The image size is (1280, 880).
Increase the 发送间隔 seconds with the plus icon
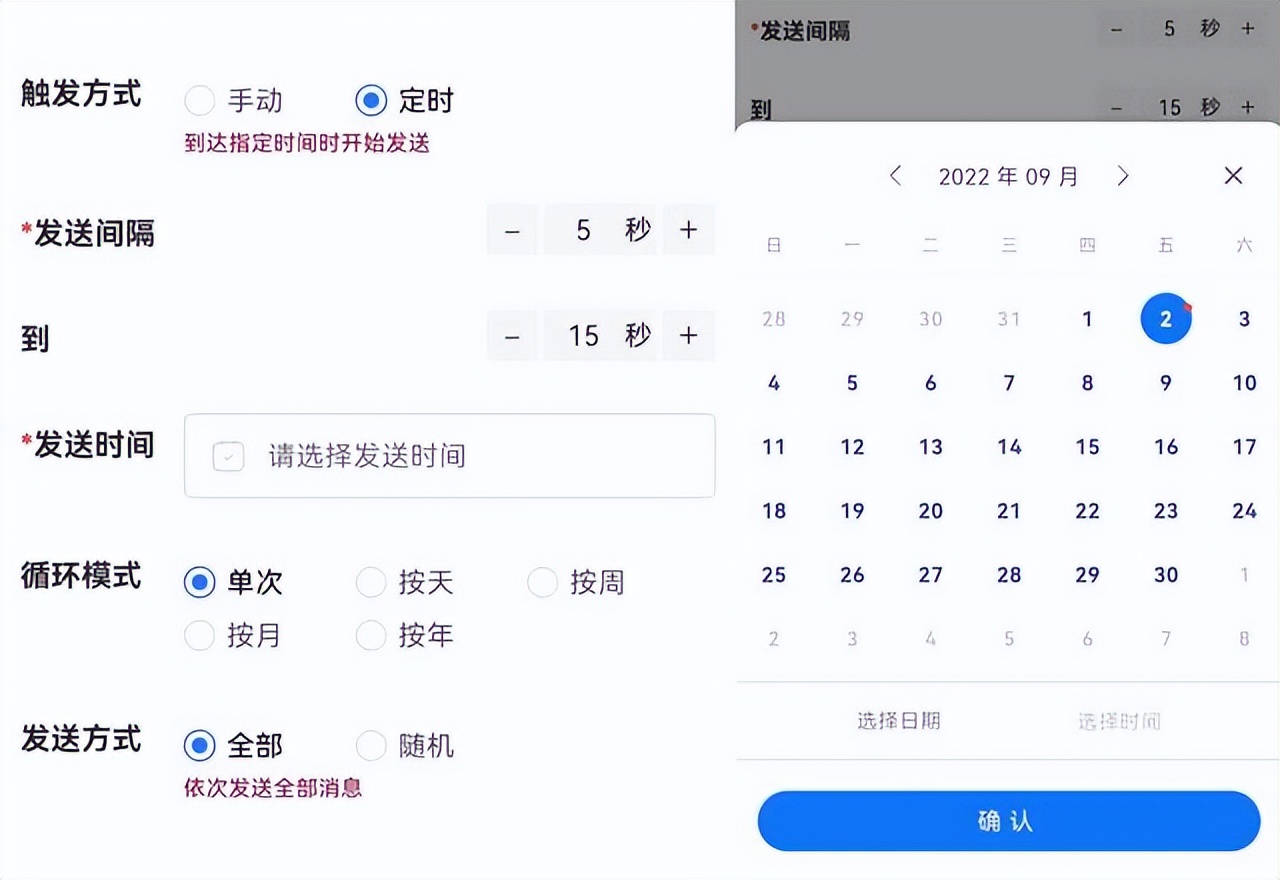[x=689, y=230]
